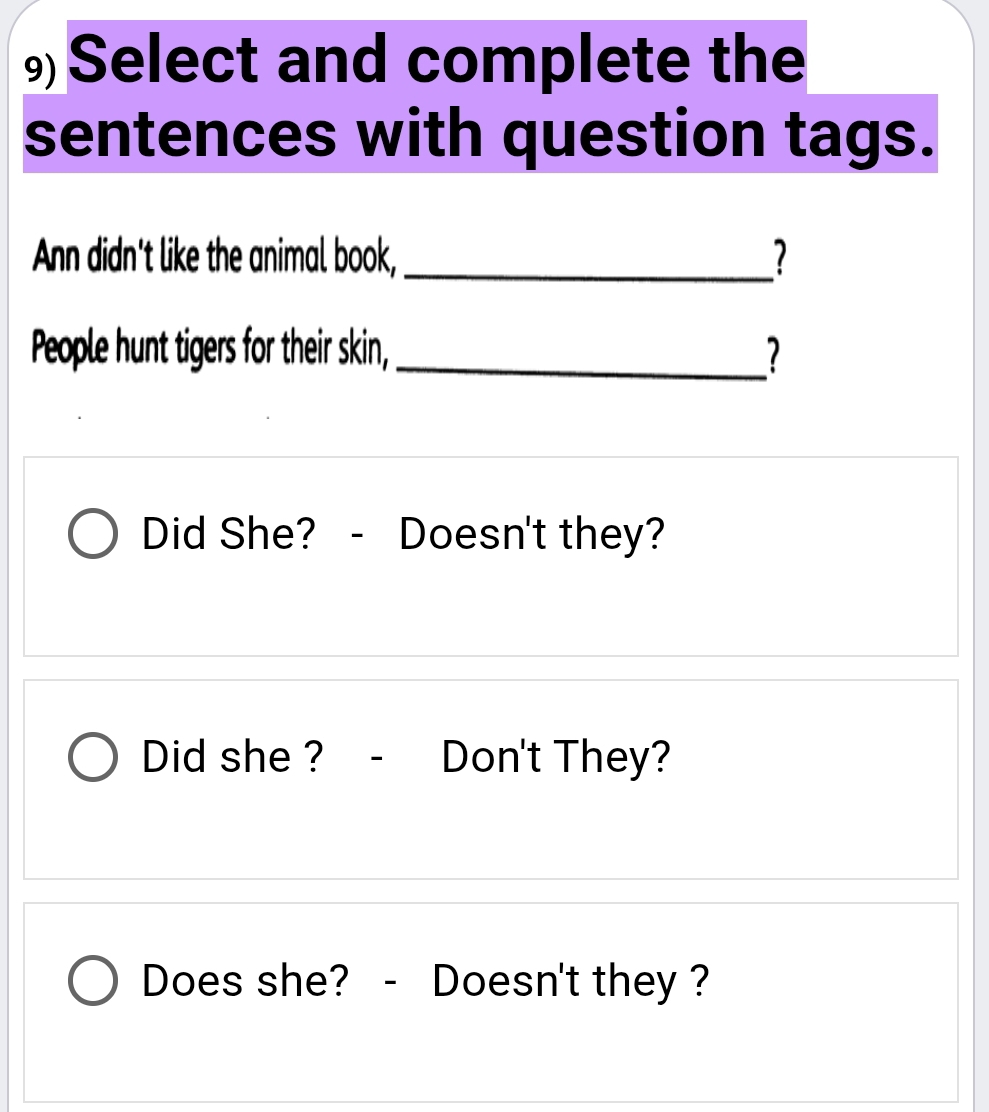Click the dash separator in the "Don't They?" option
The width and height of the screenshot is (989, 1112).
pos(377,758)
